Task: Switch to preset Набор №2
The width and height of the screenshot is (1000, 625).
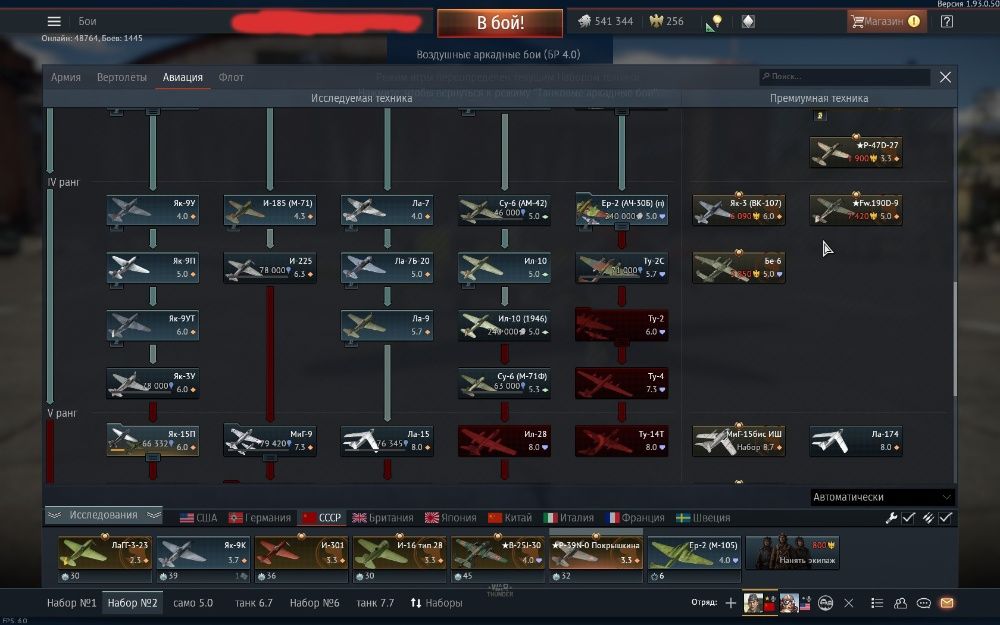Action: (133, 603)
